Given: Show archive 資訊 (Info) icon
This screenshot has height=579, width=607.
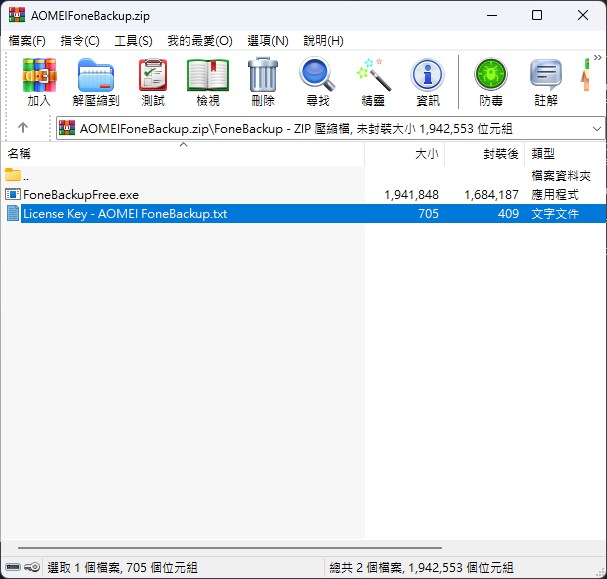Looking at the screenshot, I should point(427,82).
